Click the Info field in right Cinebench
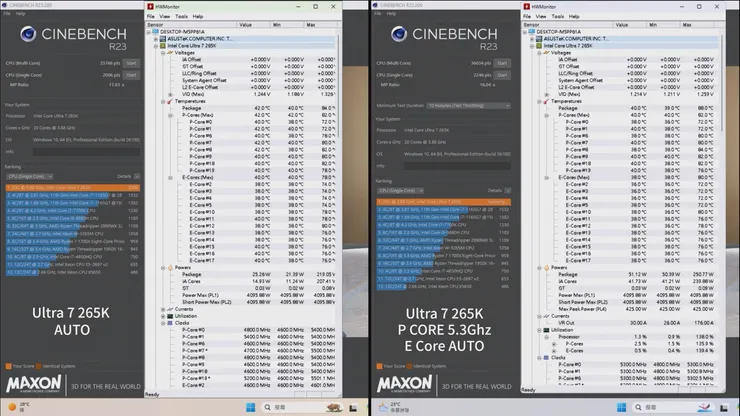The image size is (740, 416). pyautogui.click(x=457, y=166)
